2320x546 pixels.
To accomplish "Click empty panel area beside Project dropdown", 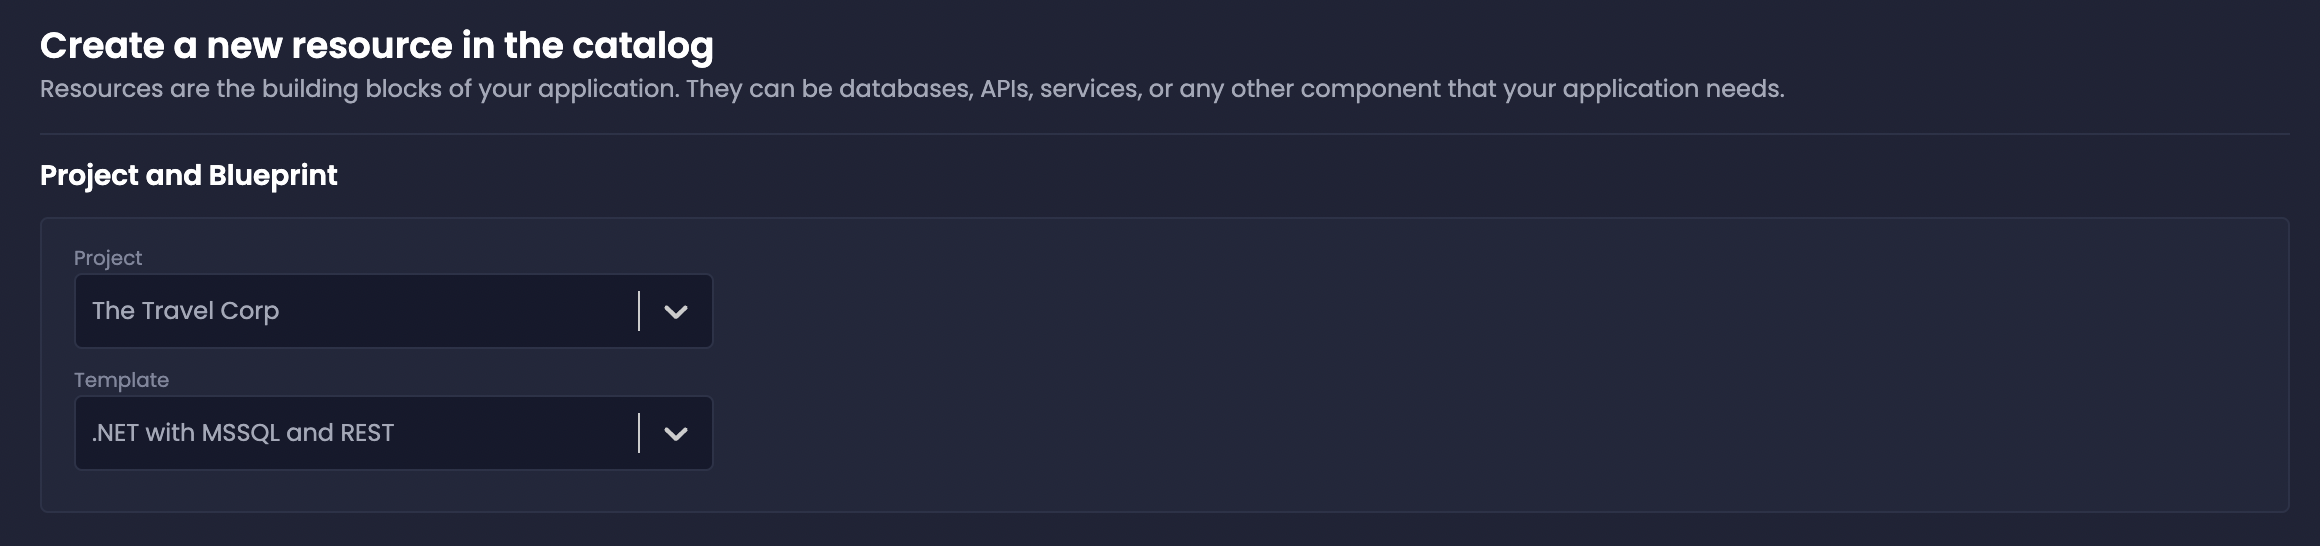I will (1400, 311).
